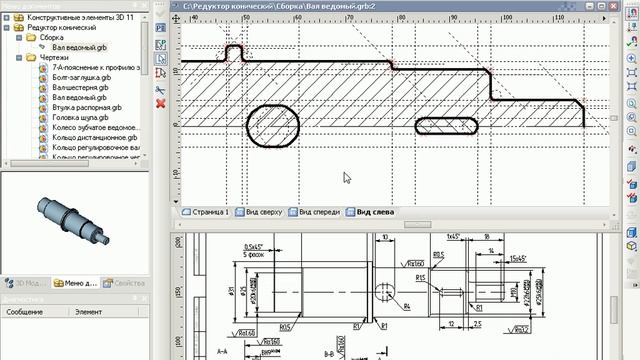
Task: Activate the select-with-cursor mode icon
Action: 161,59
